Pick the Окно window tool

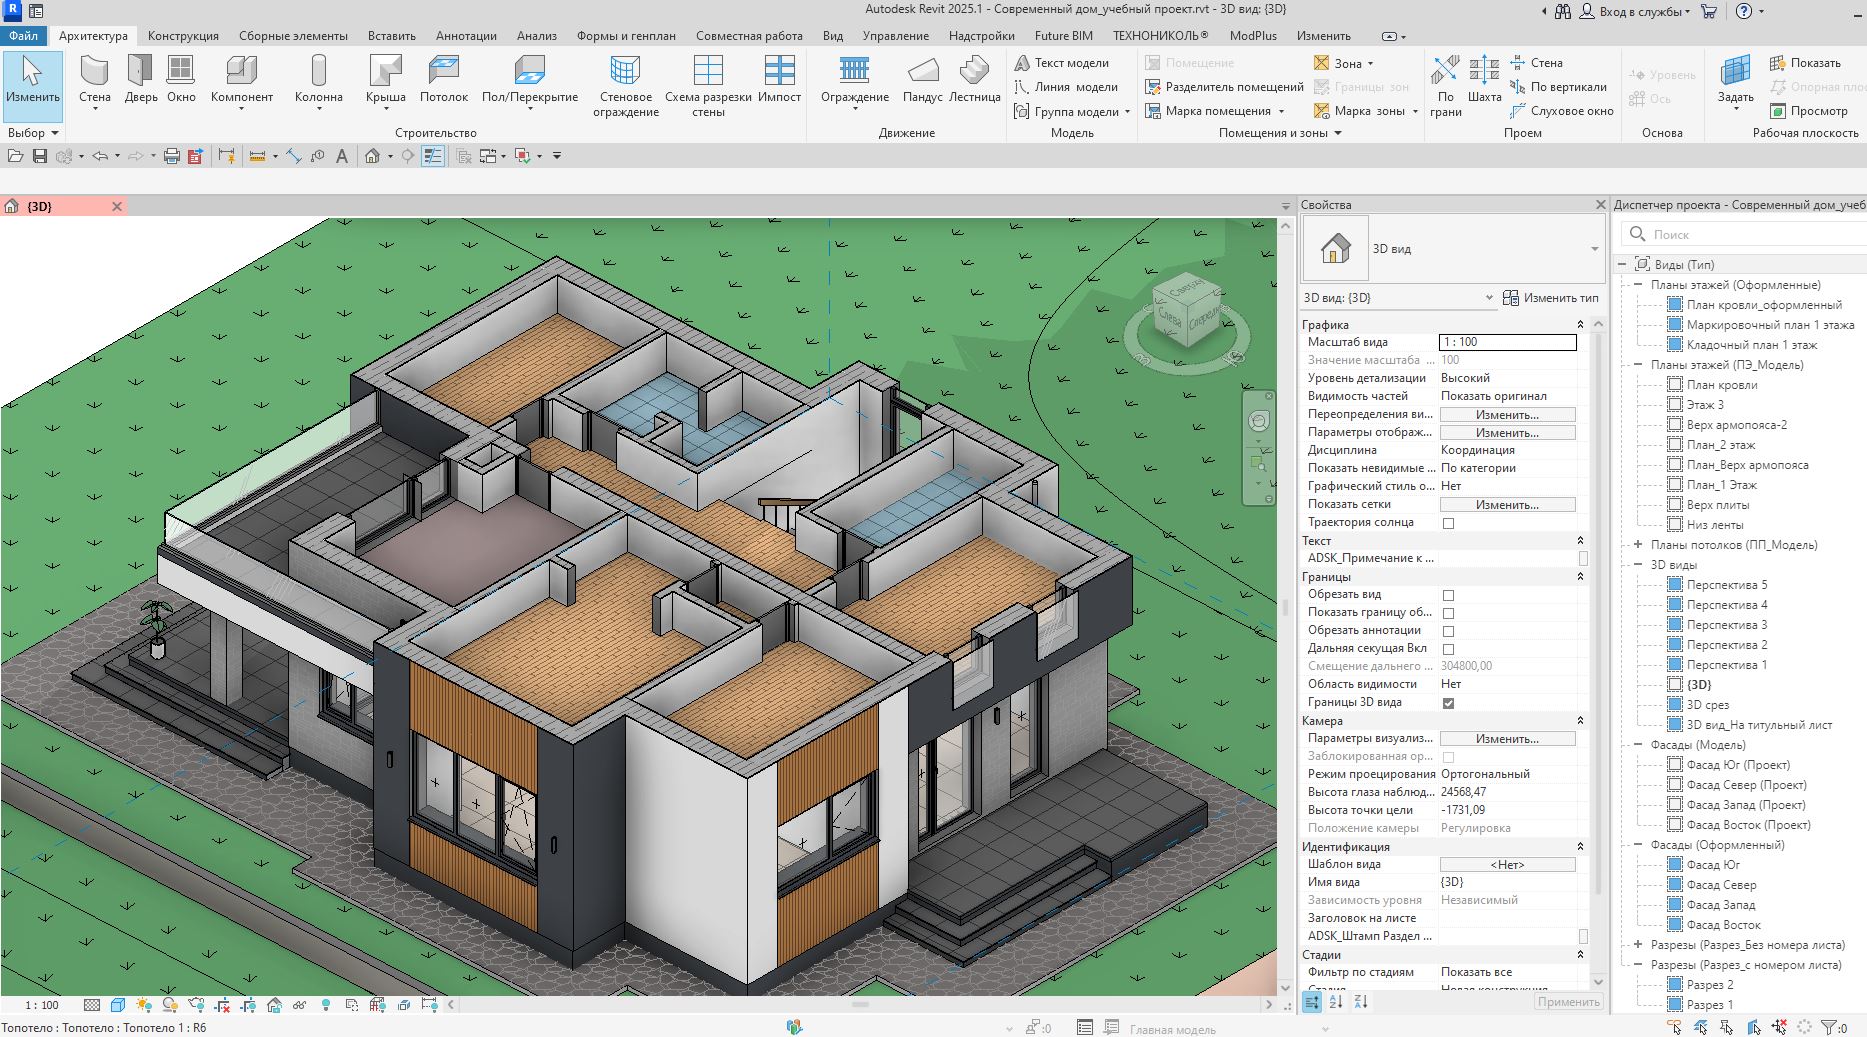[x=181, y=79]
